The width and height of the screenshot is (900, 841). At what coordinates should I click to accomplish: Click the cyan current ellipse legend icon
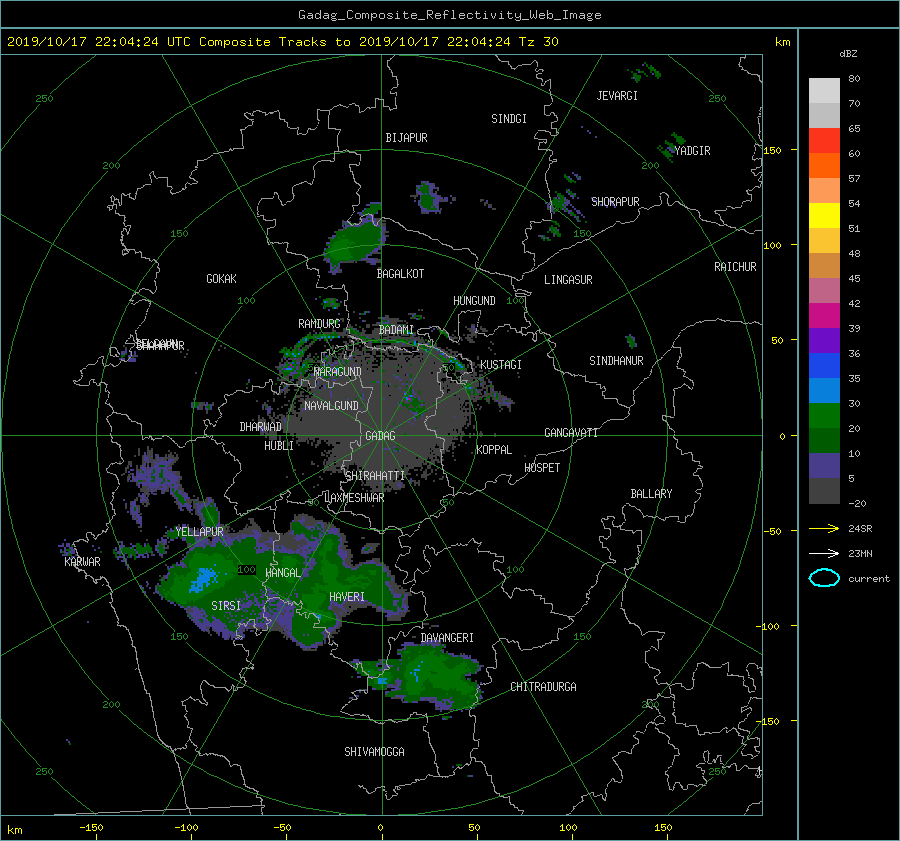[x=824, y=578]
